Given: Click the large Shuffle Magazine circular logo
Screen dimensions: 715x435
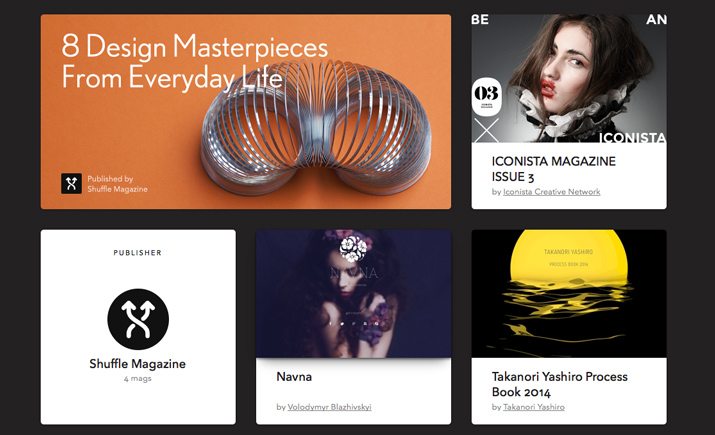Looking at the screenshot, I should [x=138, y=319].
